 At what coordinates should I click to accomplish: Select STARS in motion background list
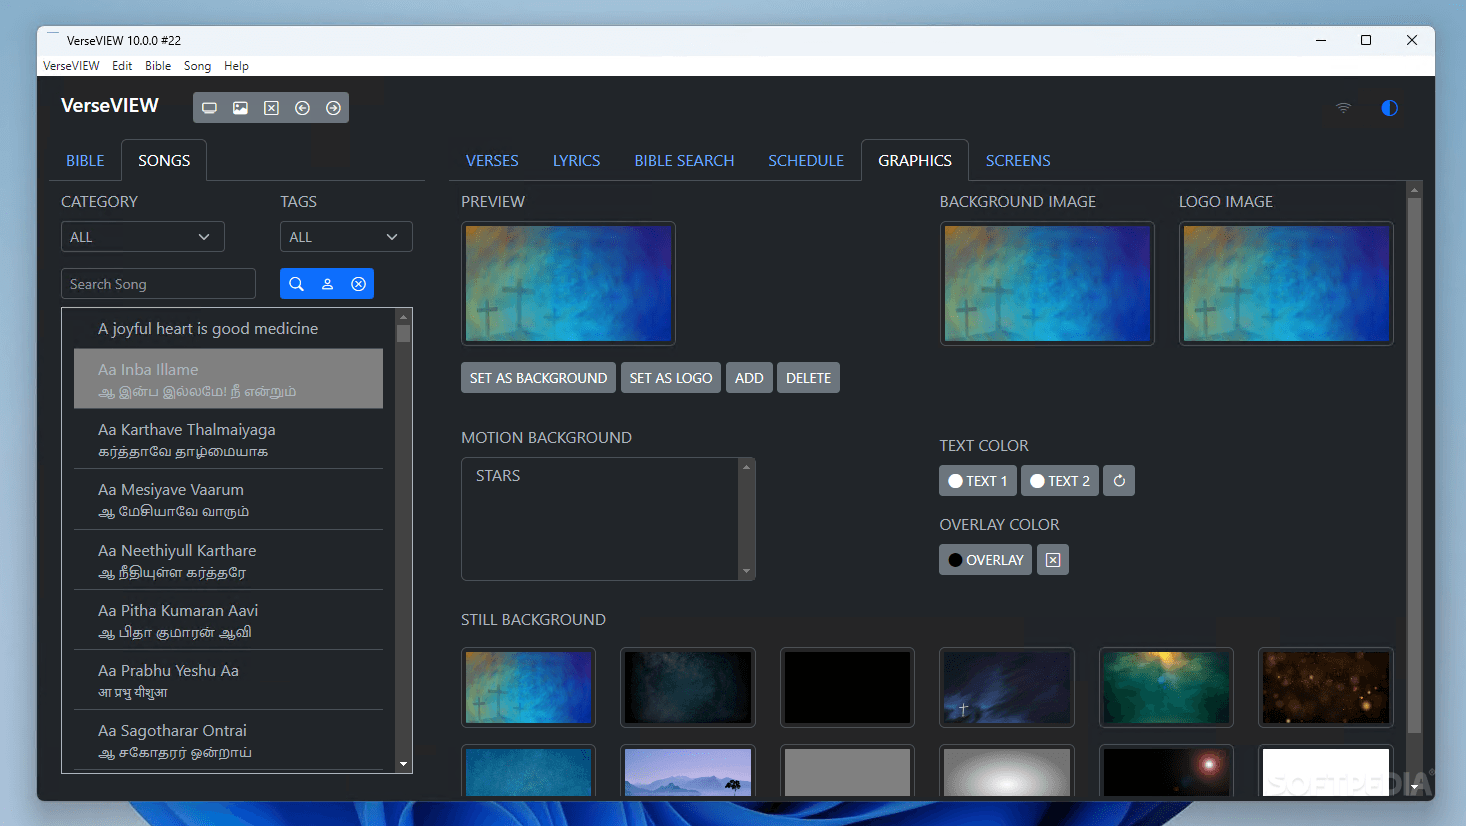tap(600, 476)
